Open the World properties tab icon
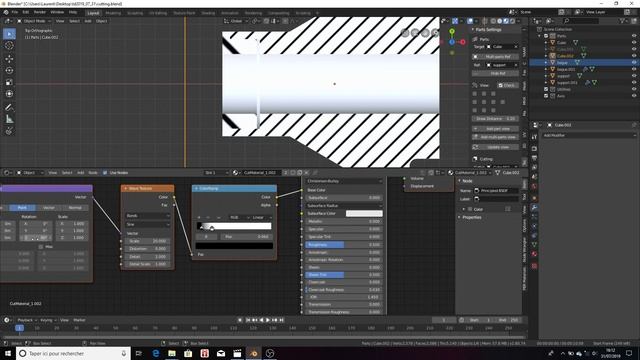Image resolution: width=640 pixels, height=360 pixels. pos(534,187)
